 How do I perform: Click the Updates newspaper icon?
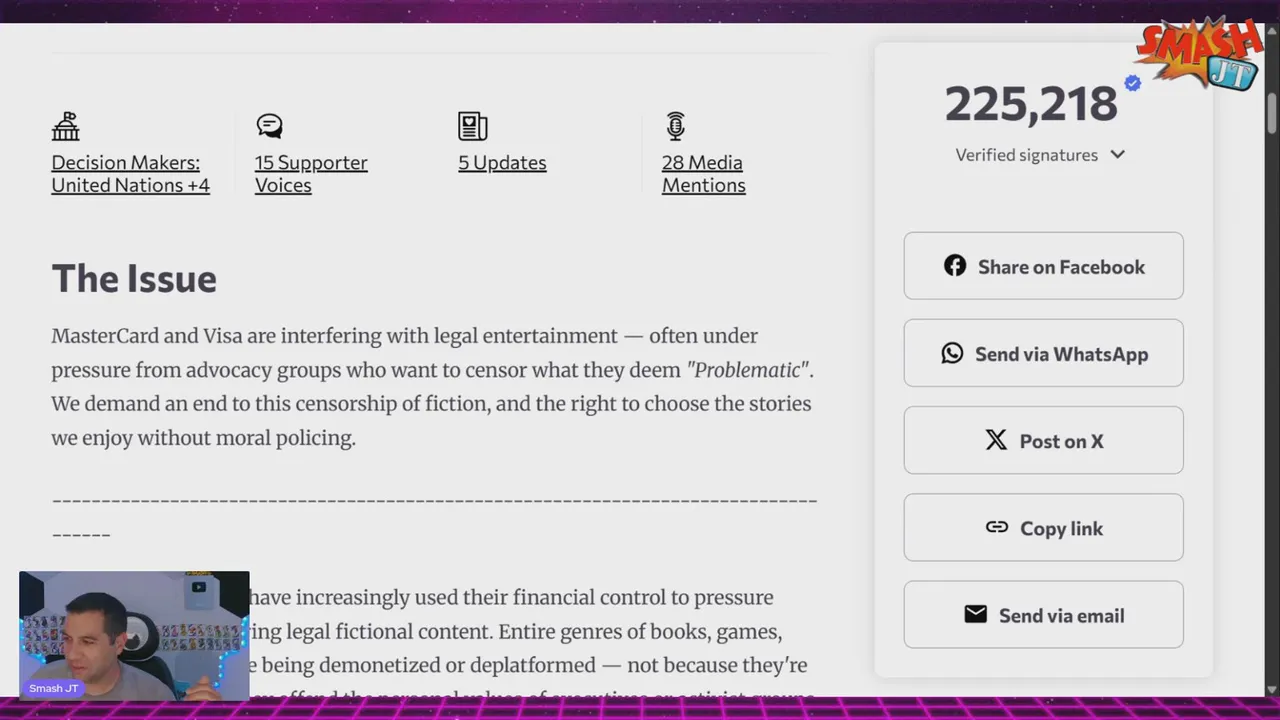pos(472,126)
